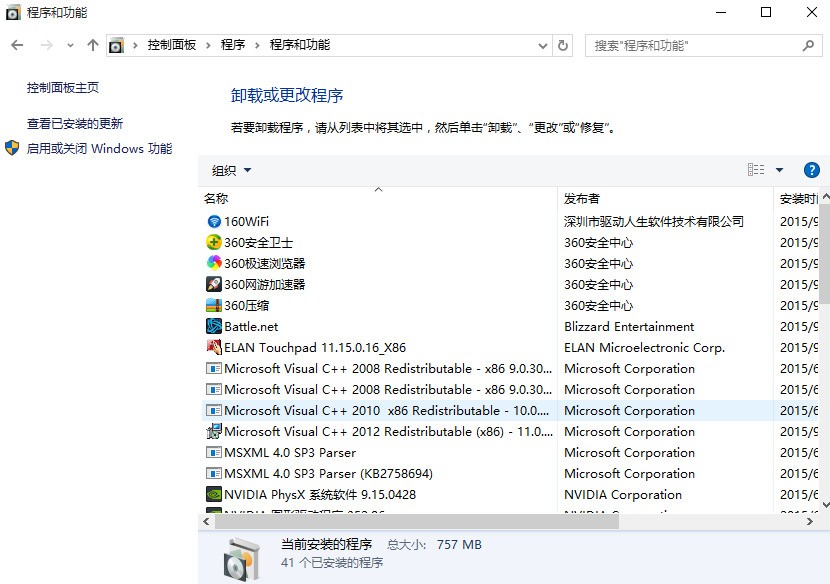Image resolution: width=830 pixels, height=584 pixels.
Task: Go back using the back arrow
Action: point(17,46)
